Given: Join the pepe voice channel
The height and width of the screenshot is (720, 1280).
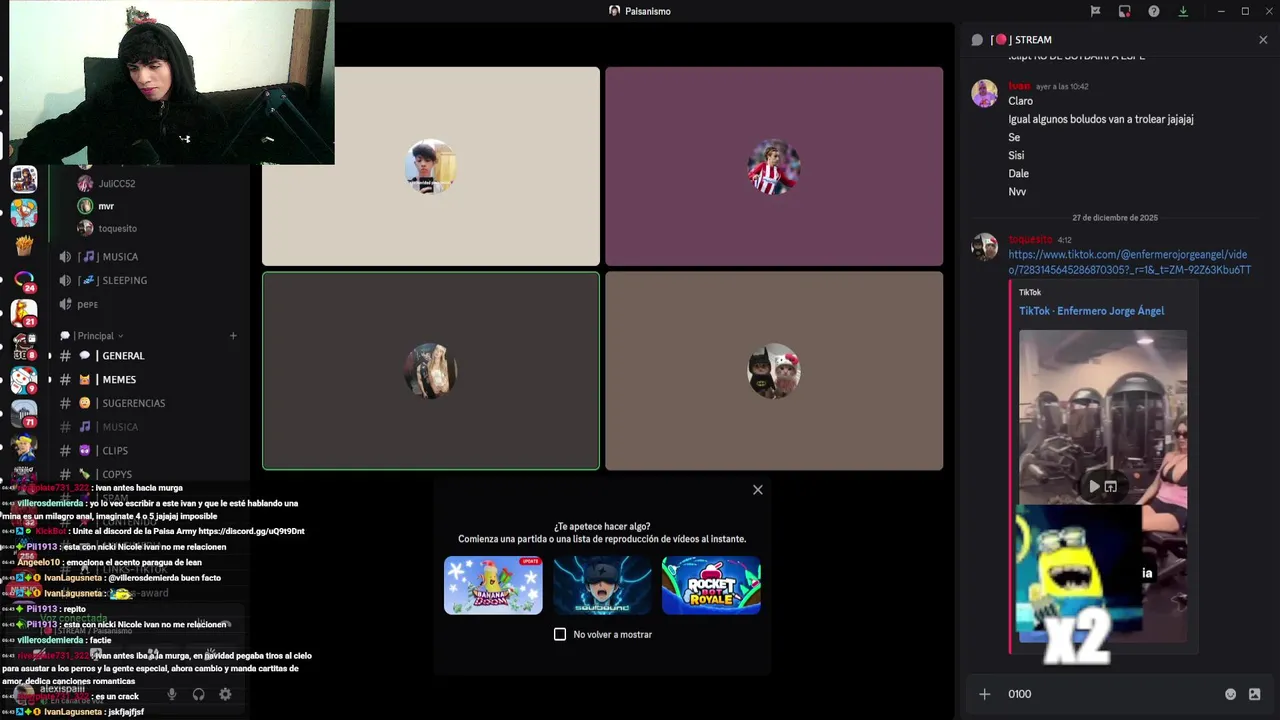Looking at the screenshot, I should point(148,304).
